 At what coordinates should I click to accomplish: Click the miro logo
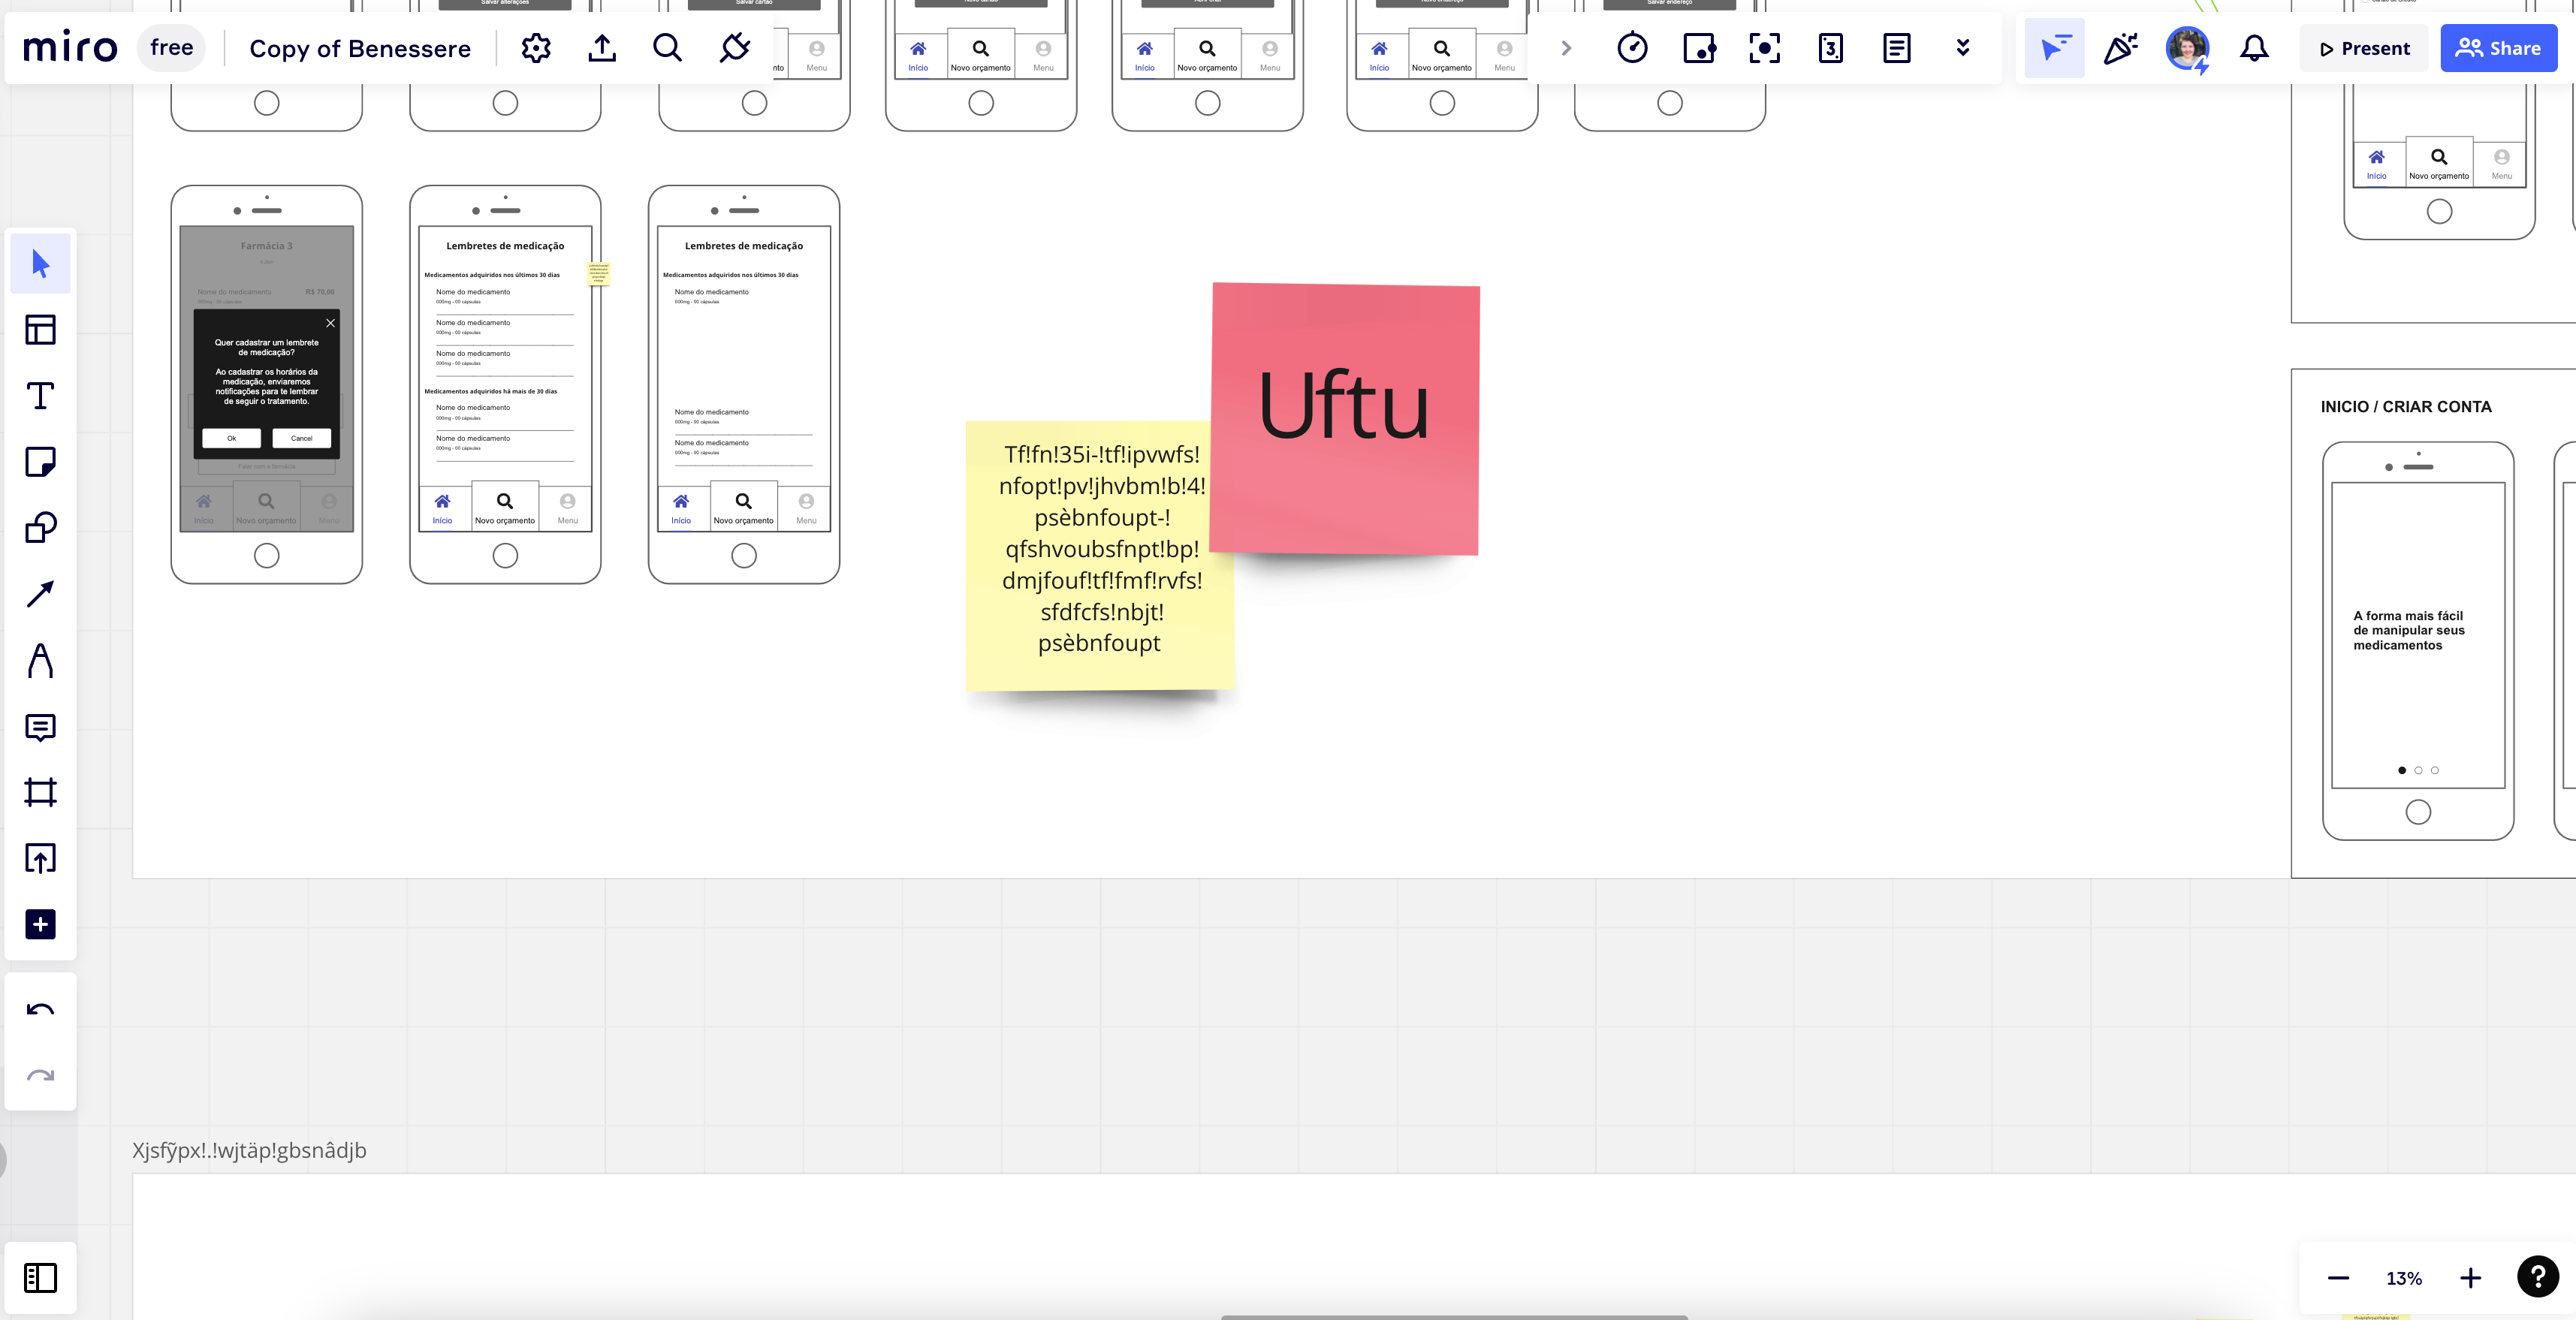pos(70,48)
